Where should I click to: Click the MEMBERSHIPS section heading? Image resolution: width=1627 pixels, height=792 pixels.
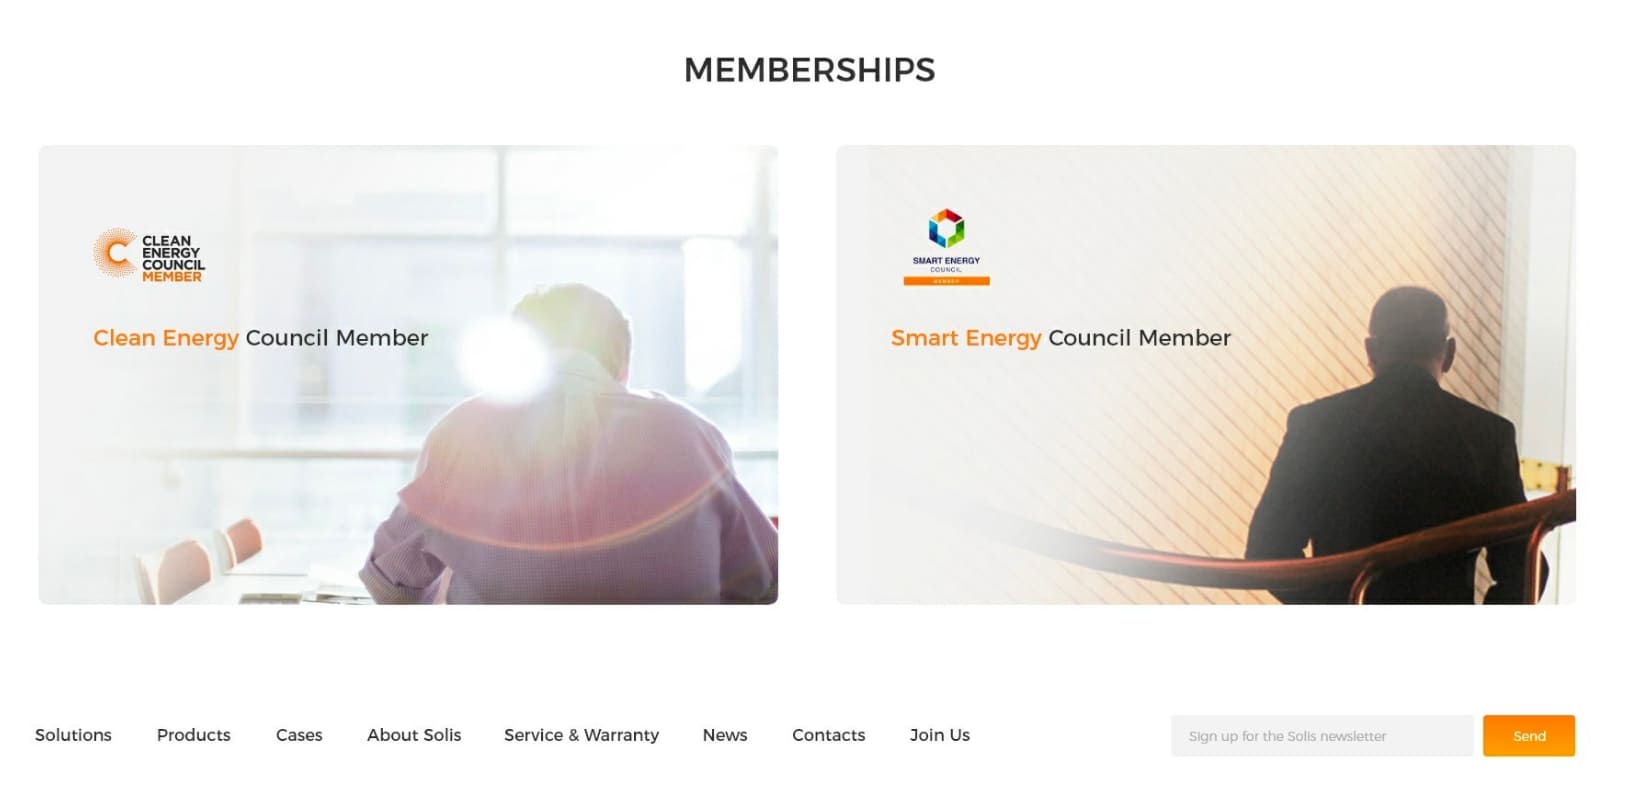[810, 70]
